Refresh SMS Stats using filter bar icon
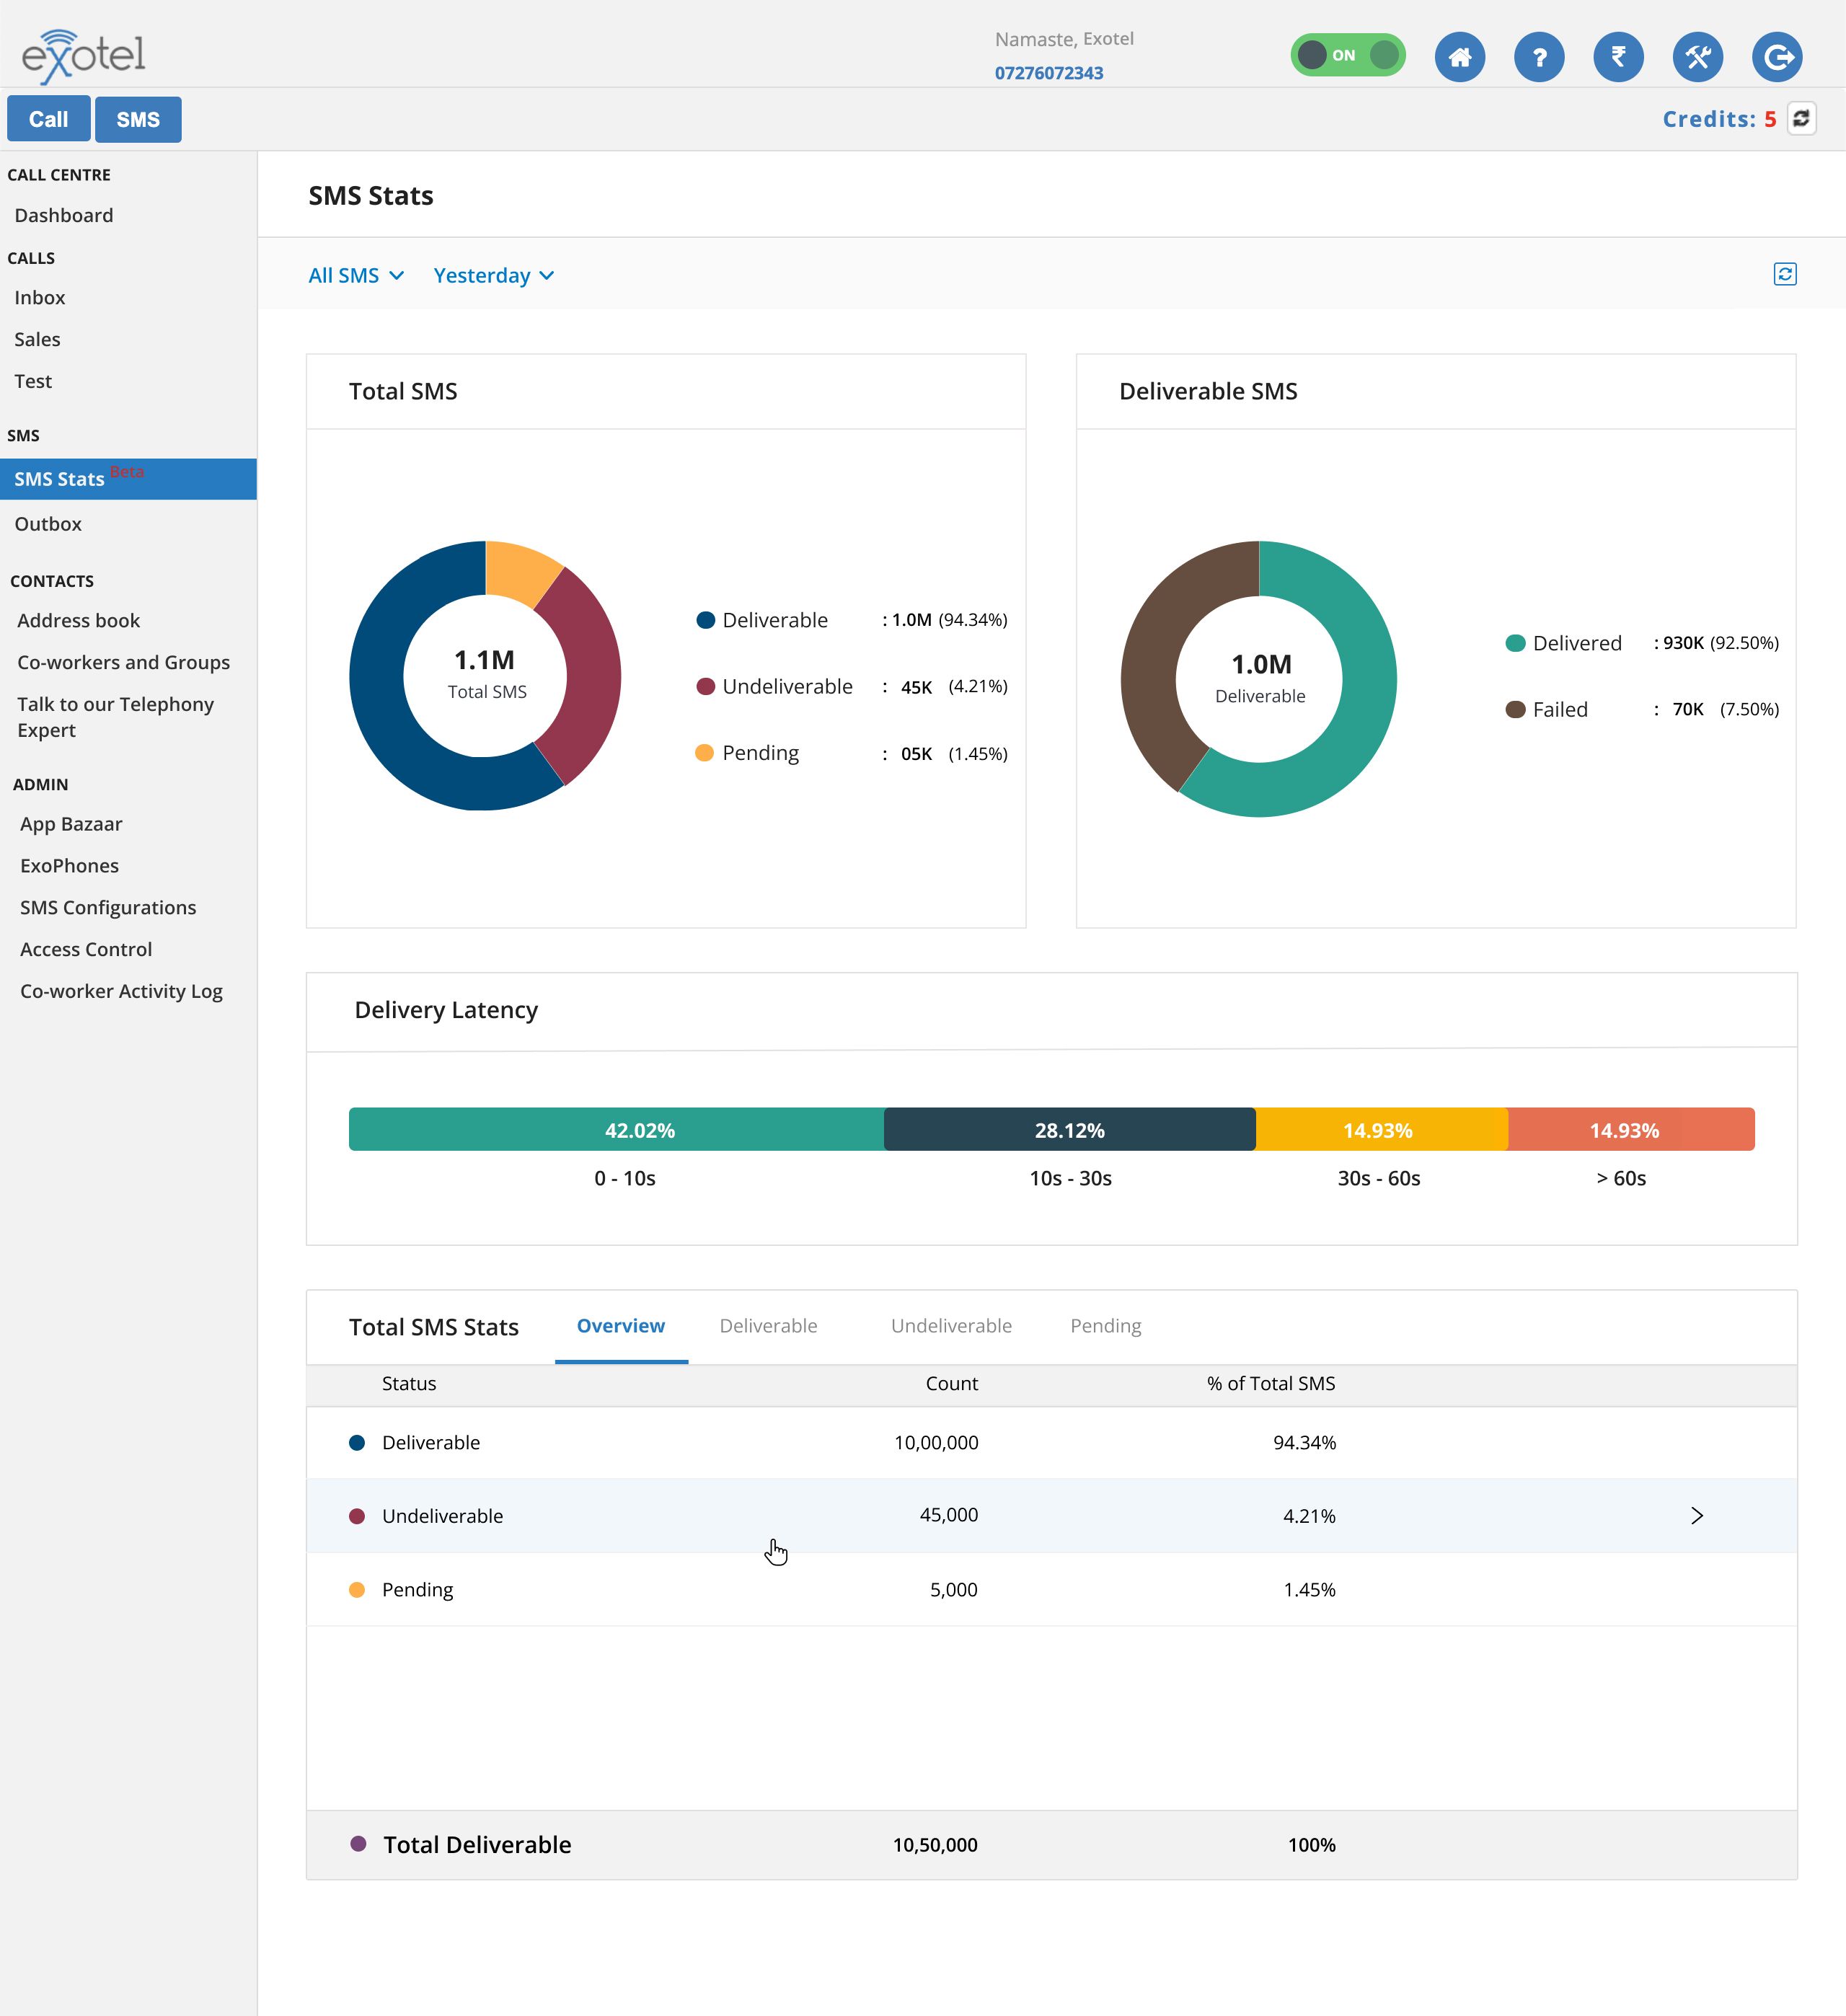Image resolution: width=1846 pixels, height=2016 pixels. tap(1785, 274)
